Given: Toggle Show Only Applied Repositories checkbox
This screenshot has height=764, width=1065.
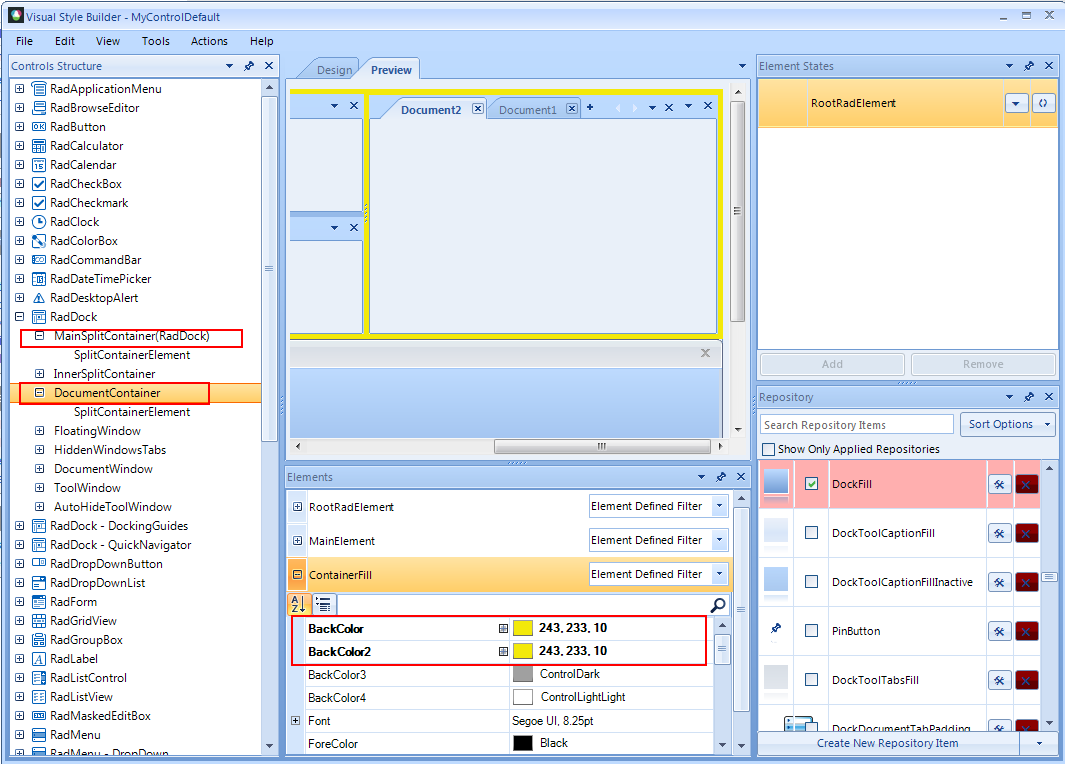Looking at the screenshot, I should click(768, 449).
